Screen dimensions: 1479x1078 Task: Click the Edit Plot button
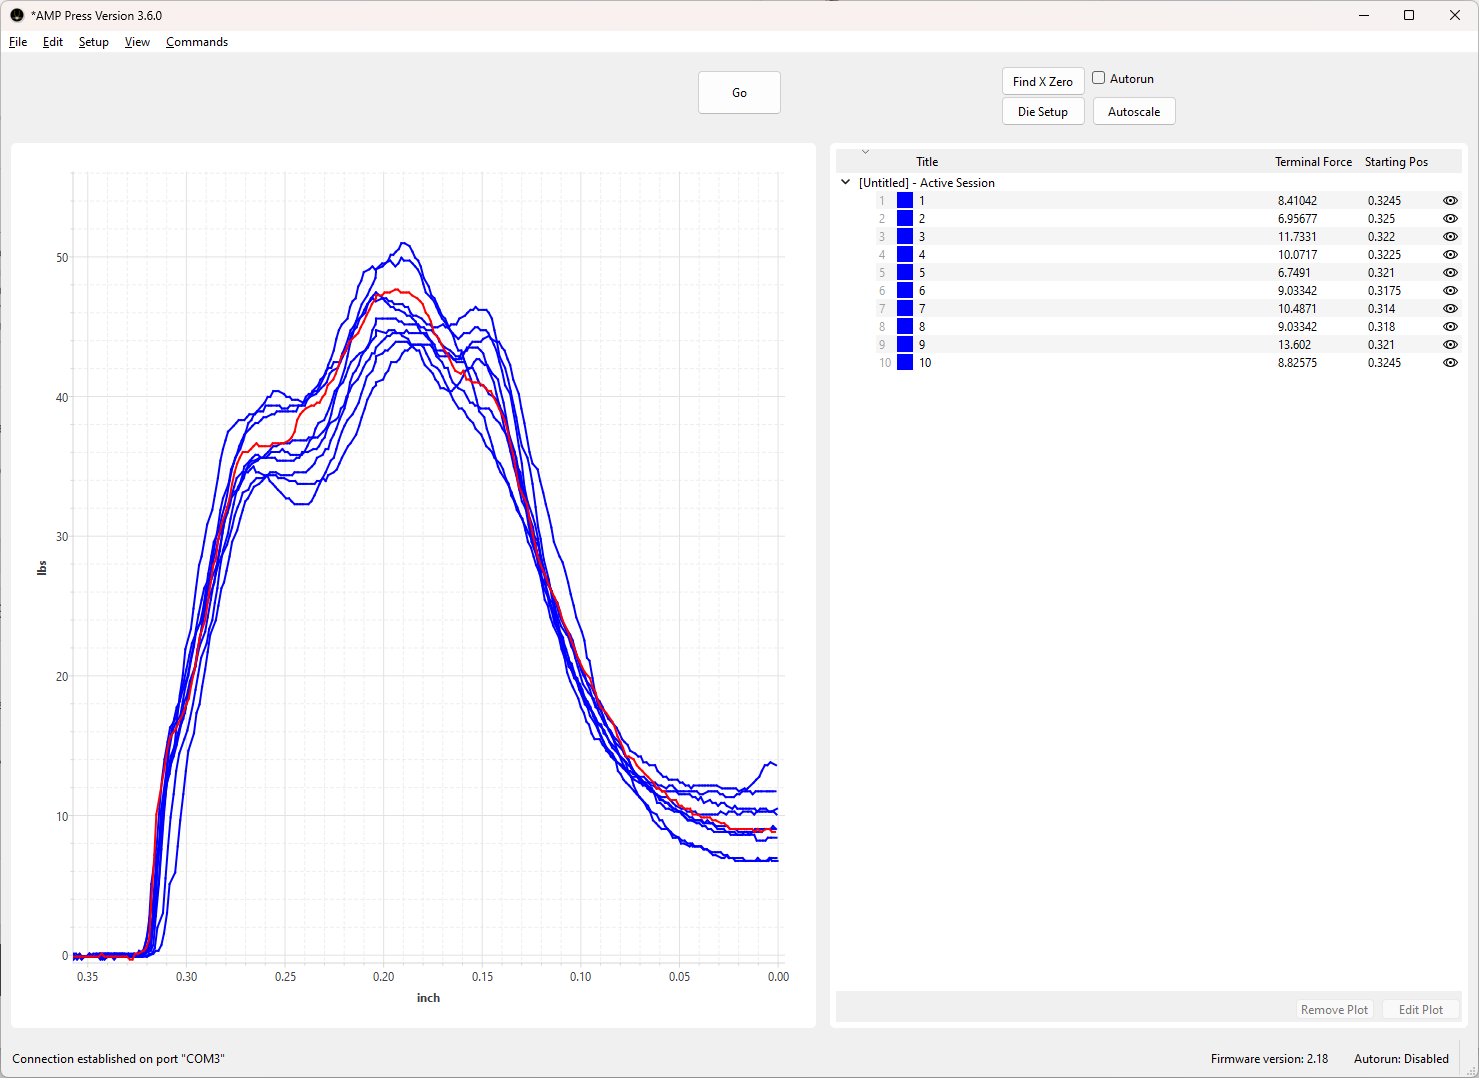pyautogui.click(x=1421, y=1010)
